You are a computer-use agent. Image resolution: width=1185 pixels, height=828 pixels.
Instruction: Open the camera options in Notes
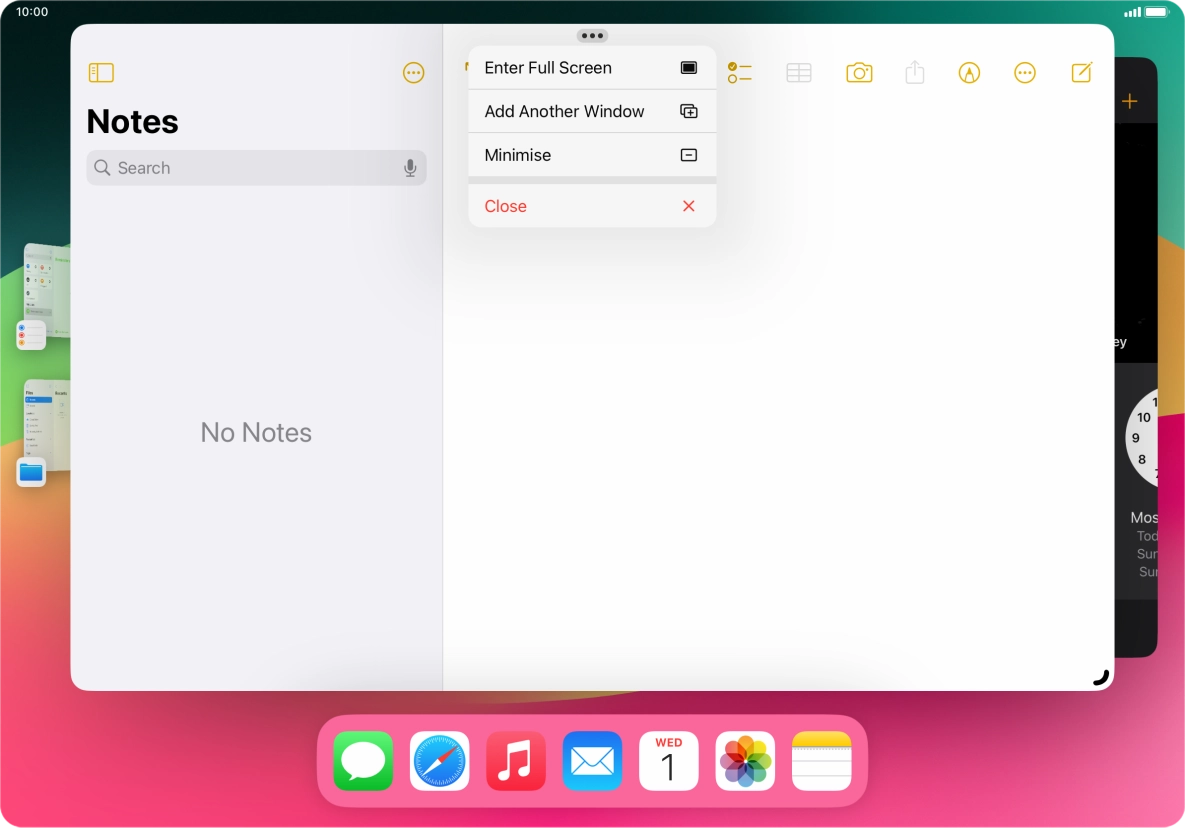pyautogui.click(x=859, y=72)
